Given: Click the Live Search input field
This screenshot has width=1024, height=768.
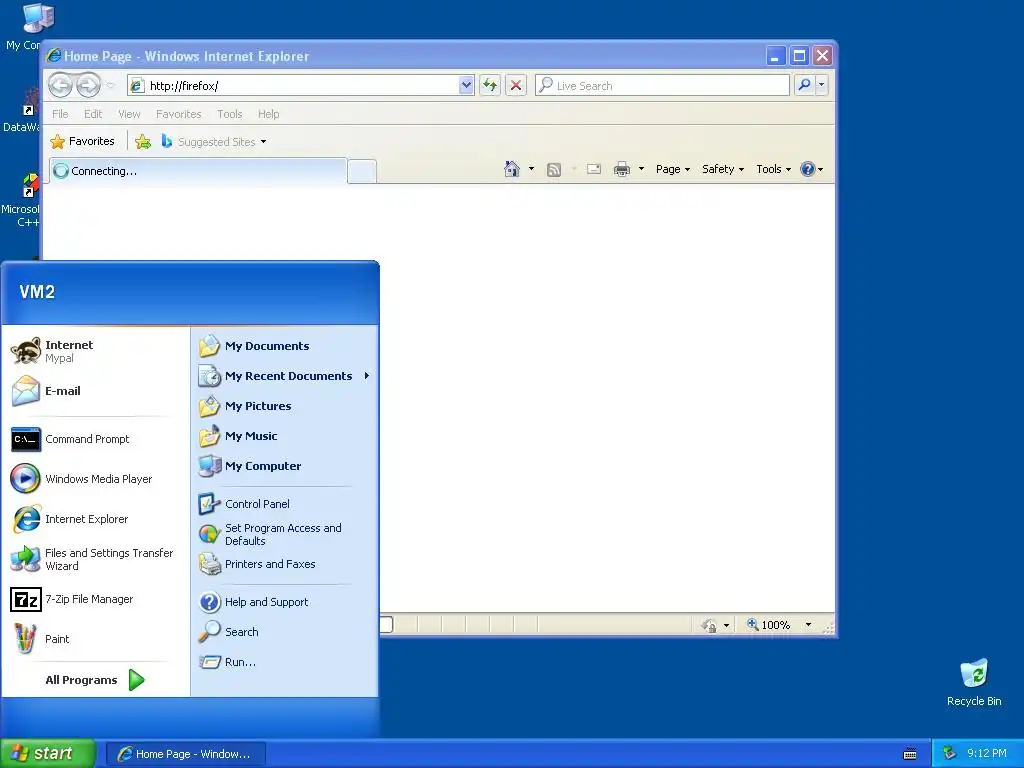Looking at the screenshot, I should coord(662,86).
